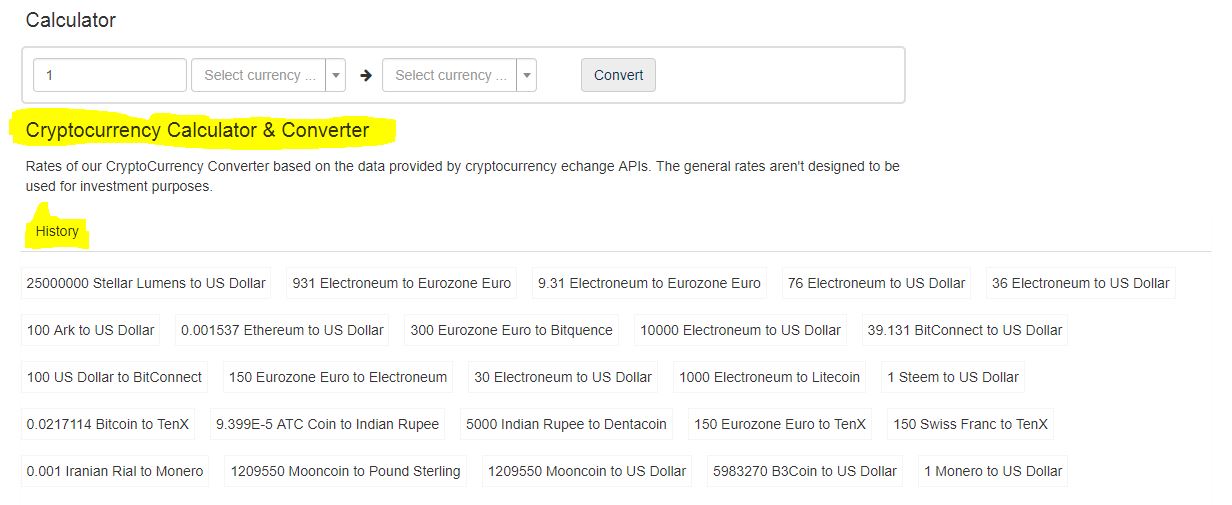Open 1209550 Mooncoin to US Dollar

(587, 471)
